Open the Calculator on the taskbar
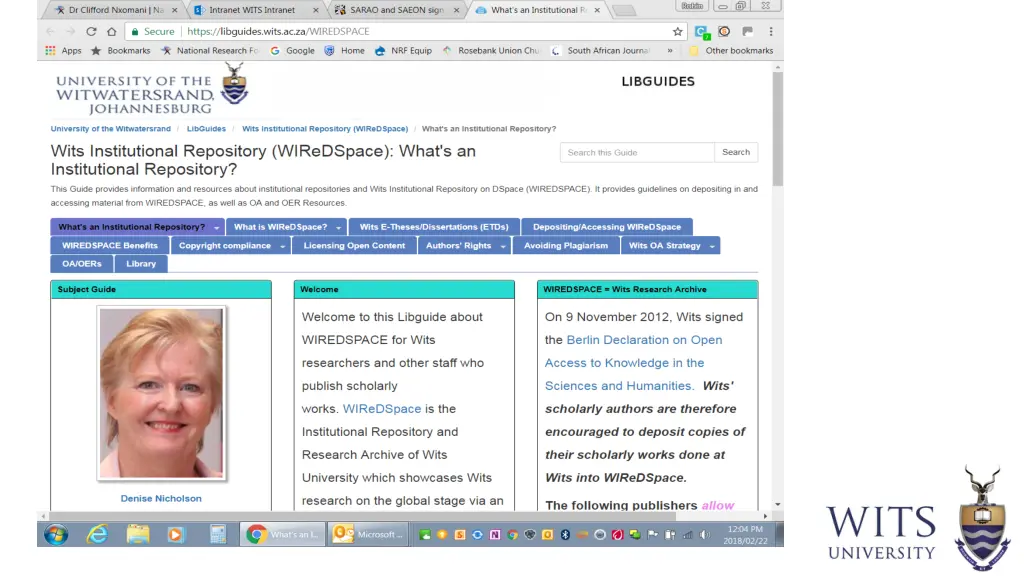 pyautogui.click(x=217, y=534)
